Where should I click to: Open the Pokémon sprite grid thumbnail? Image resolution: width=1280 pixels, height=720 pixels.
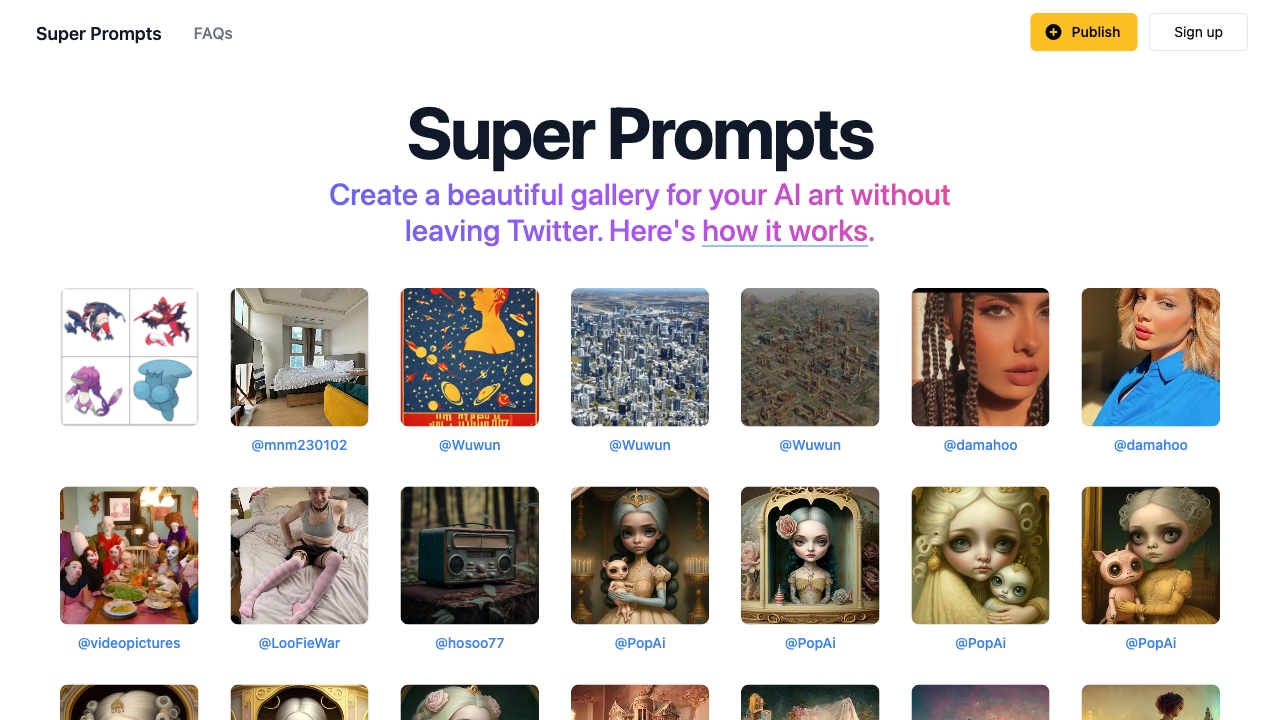[128, 357]
